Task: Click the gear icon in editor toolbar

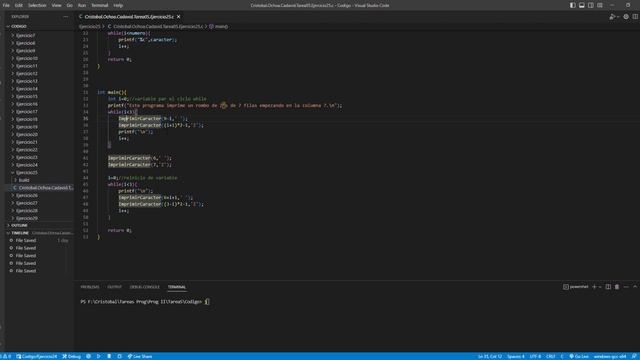Action: click(x=626, y=17)
